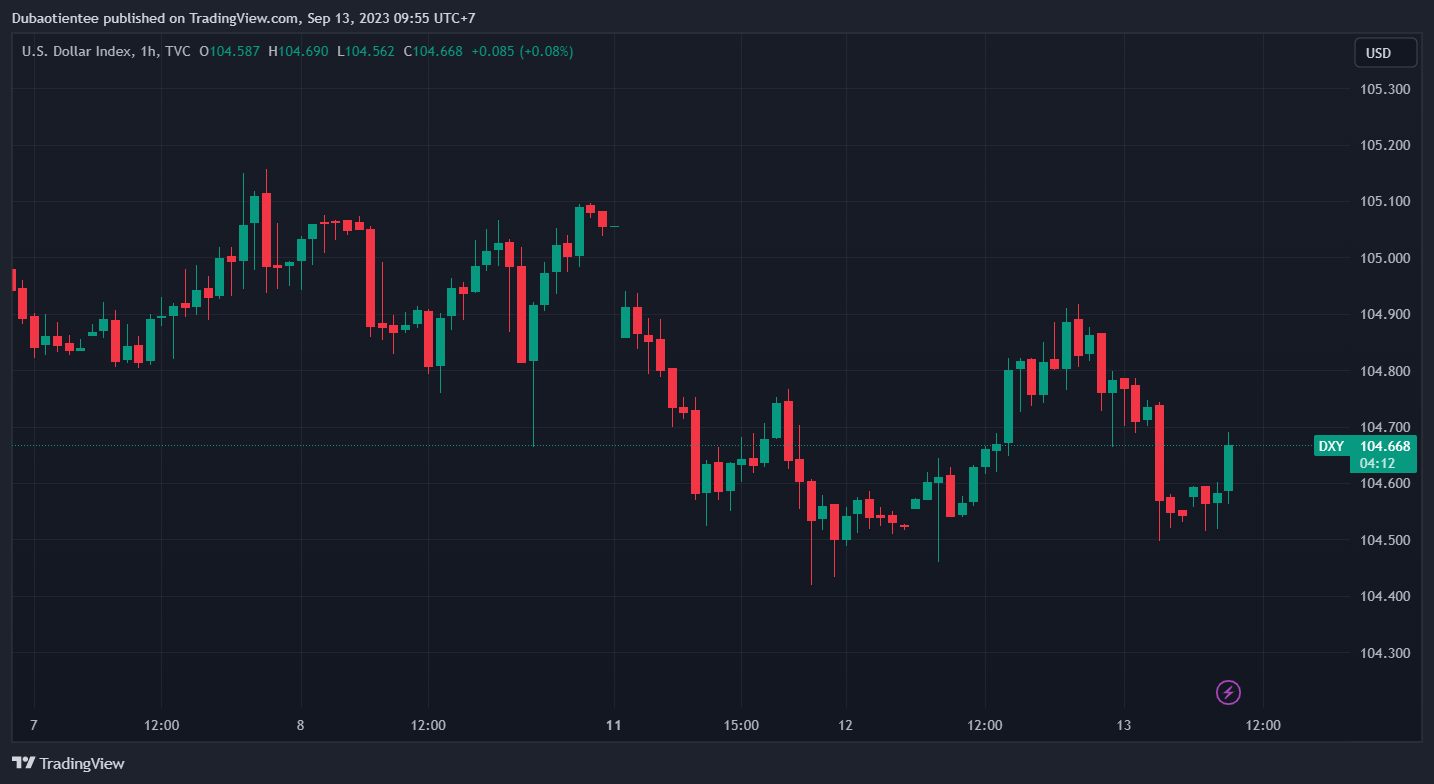The width and height of the screenshot is (1434, 784).
Task: Click the 15:00 time axis label
Action: point(741,725)
